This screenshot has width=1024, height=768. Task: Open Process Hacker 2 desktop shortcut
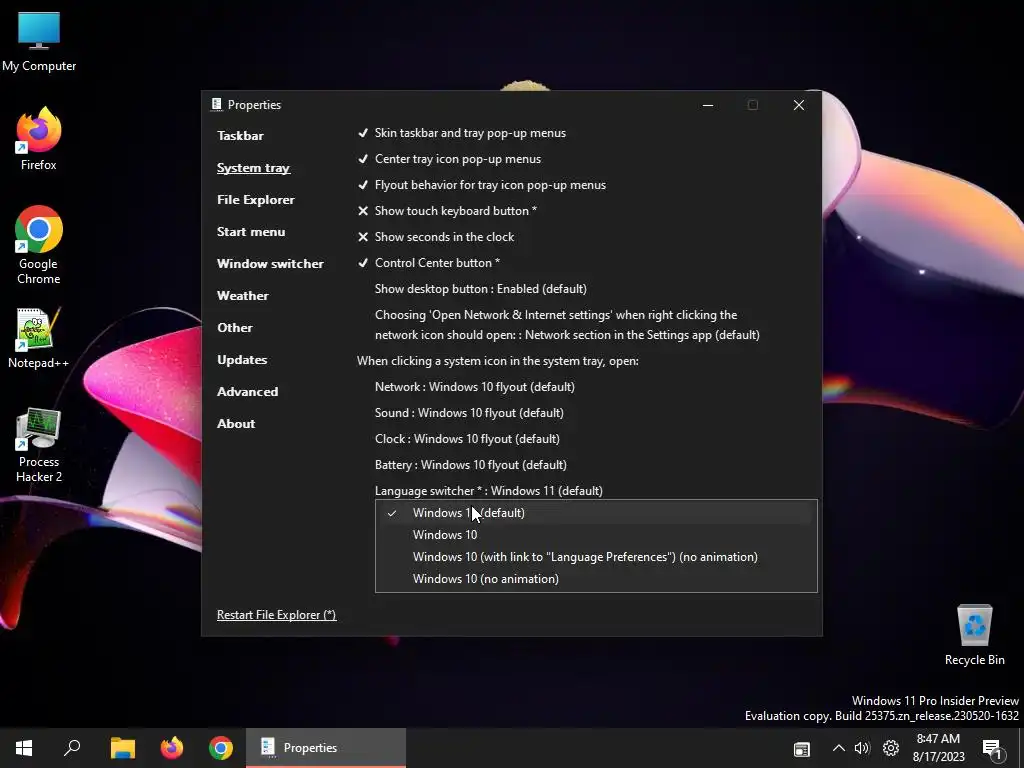[39, 445]
